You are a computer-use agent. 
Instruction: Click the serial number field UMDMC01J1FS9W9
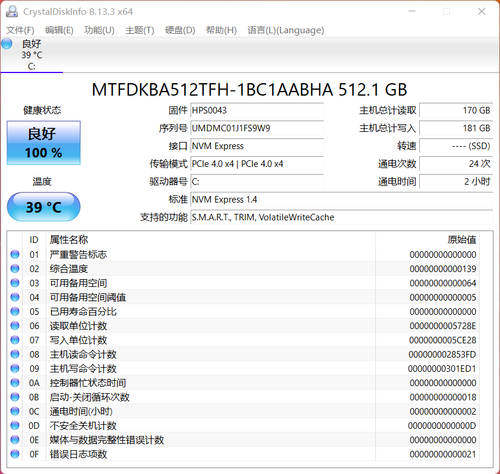[257, 128]
